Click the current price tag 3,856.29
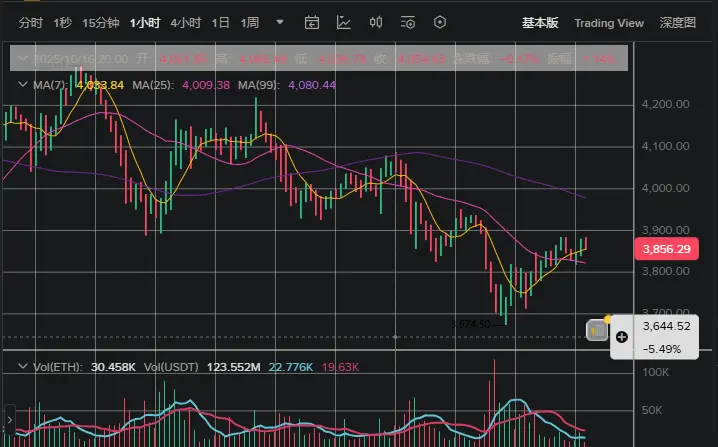 666,249
